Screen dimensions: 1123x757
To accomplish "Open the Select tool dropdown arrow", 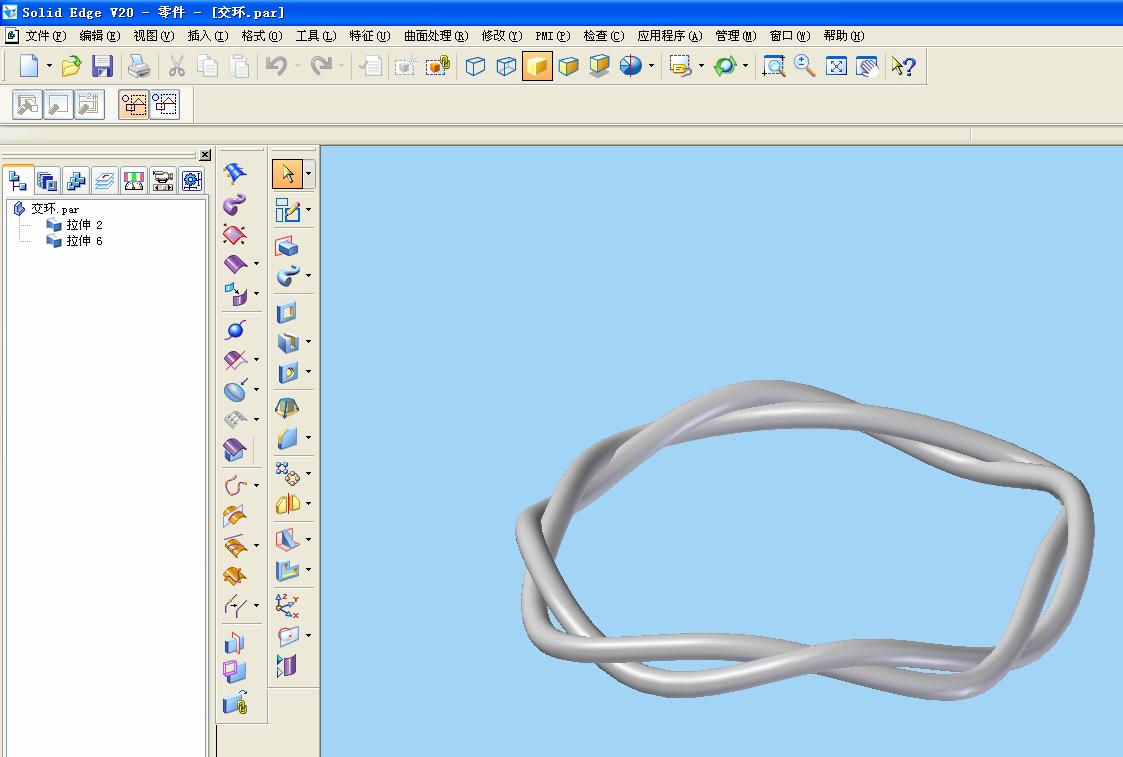I will tap(309, 174).
